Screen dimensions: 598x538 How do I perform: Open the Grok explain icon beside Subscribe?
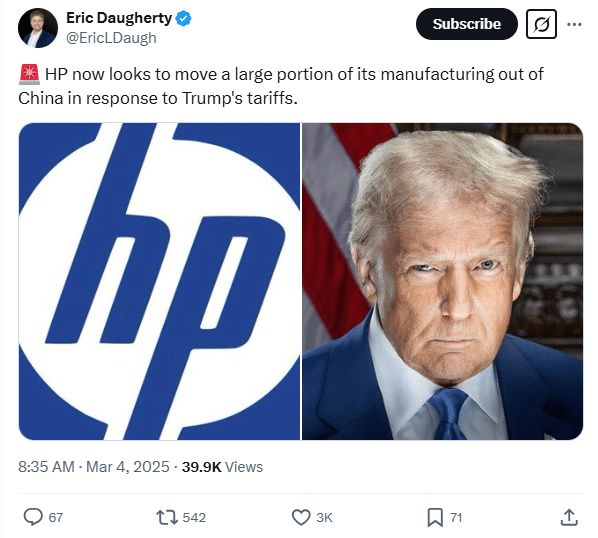[541, 24]
